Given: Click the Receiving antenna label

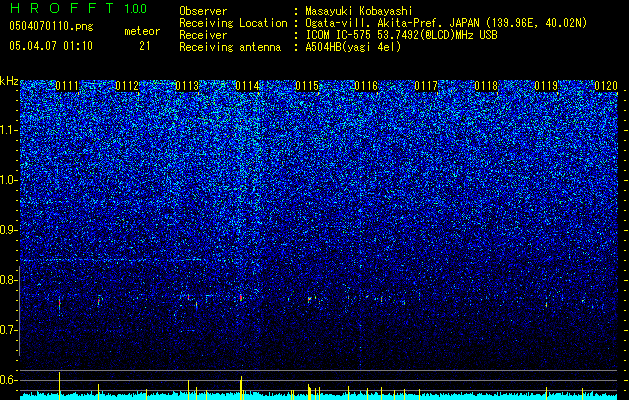Looking at the screenshot, I should point(230,47).
